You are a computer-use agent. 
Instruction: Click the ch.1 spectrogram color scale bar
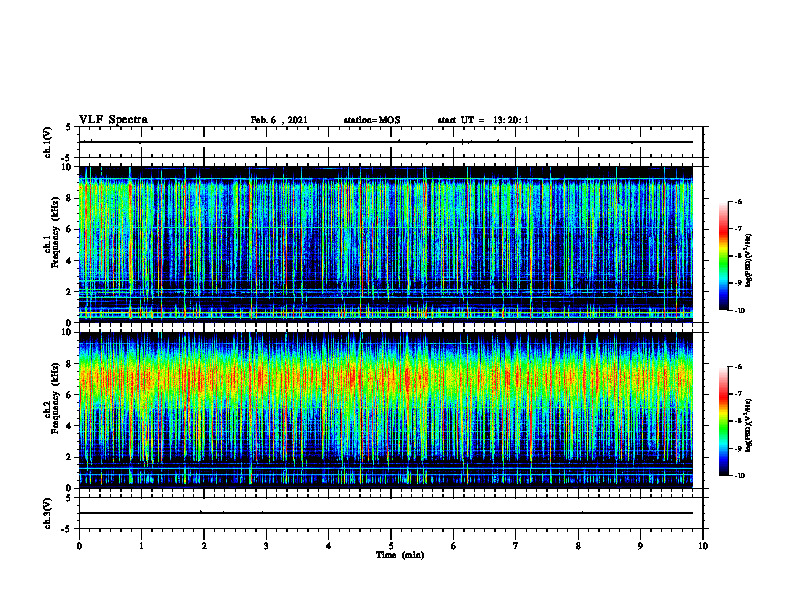(723, 256)
